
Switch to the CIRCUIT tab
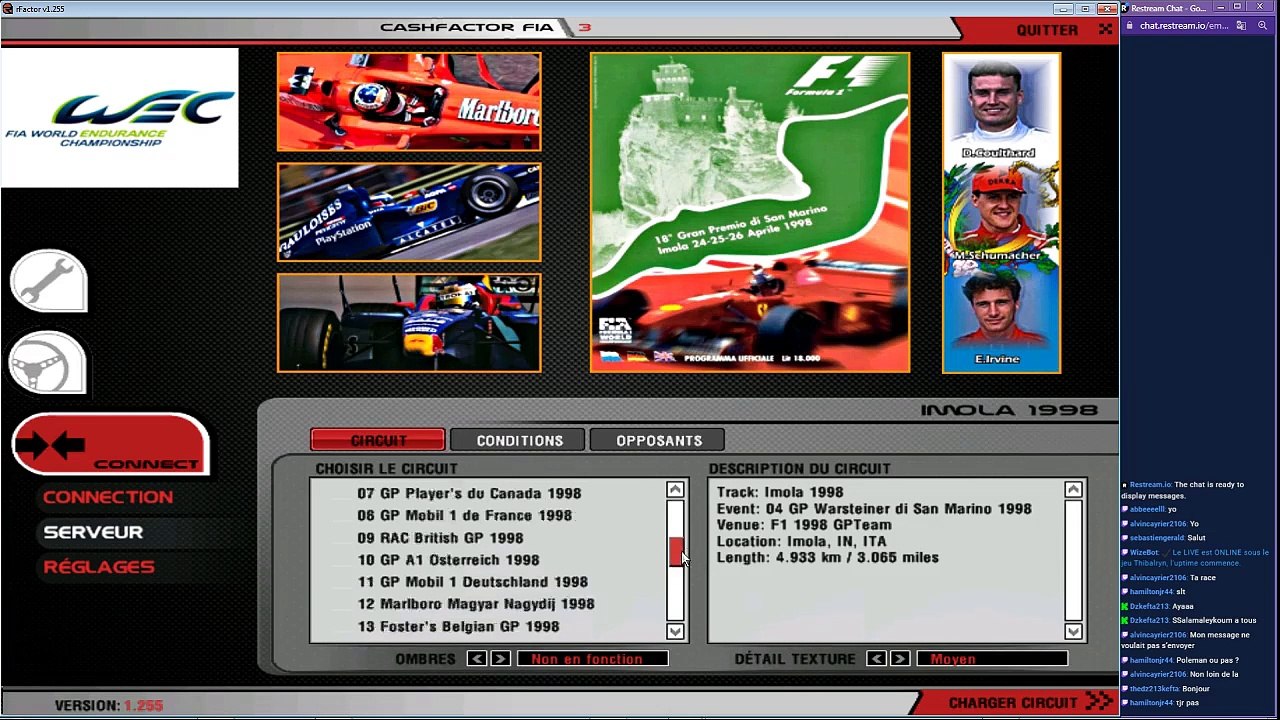click(x=378, y=440)
